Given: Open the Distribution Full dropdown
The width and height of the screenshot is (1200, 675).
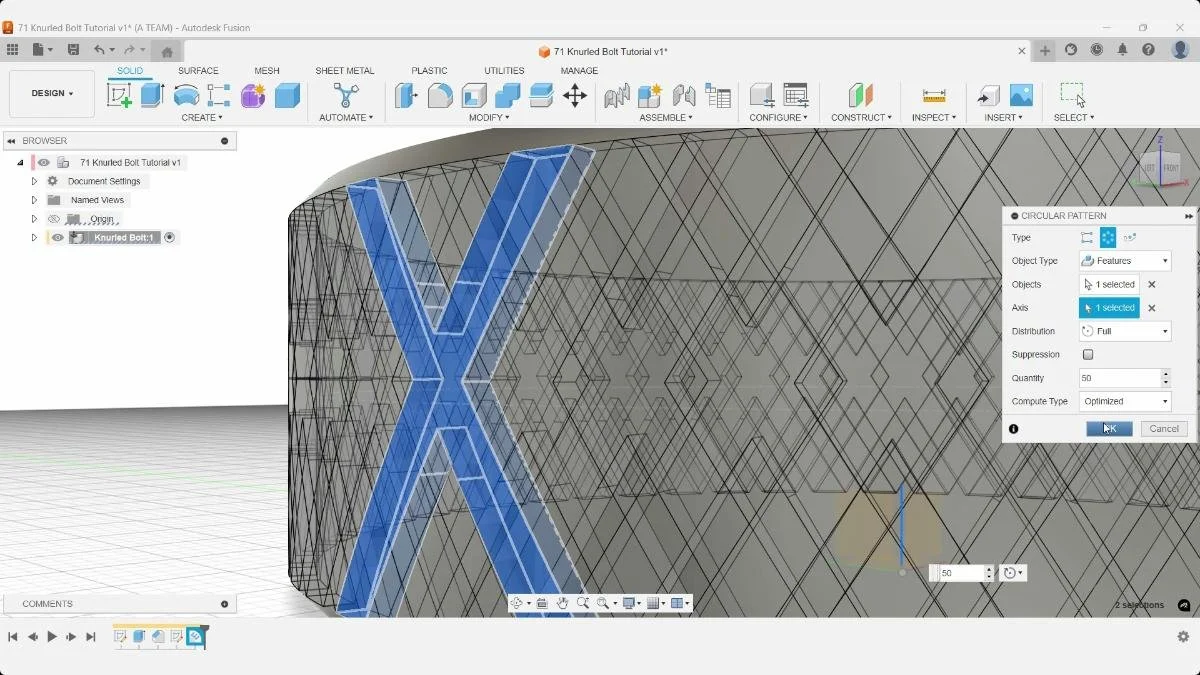Looking at the screenshot, I should click(x=1125, y=331).
